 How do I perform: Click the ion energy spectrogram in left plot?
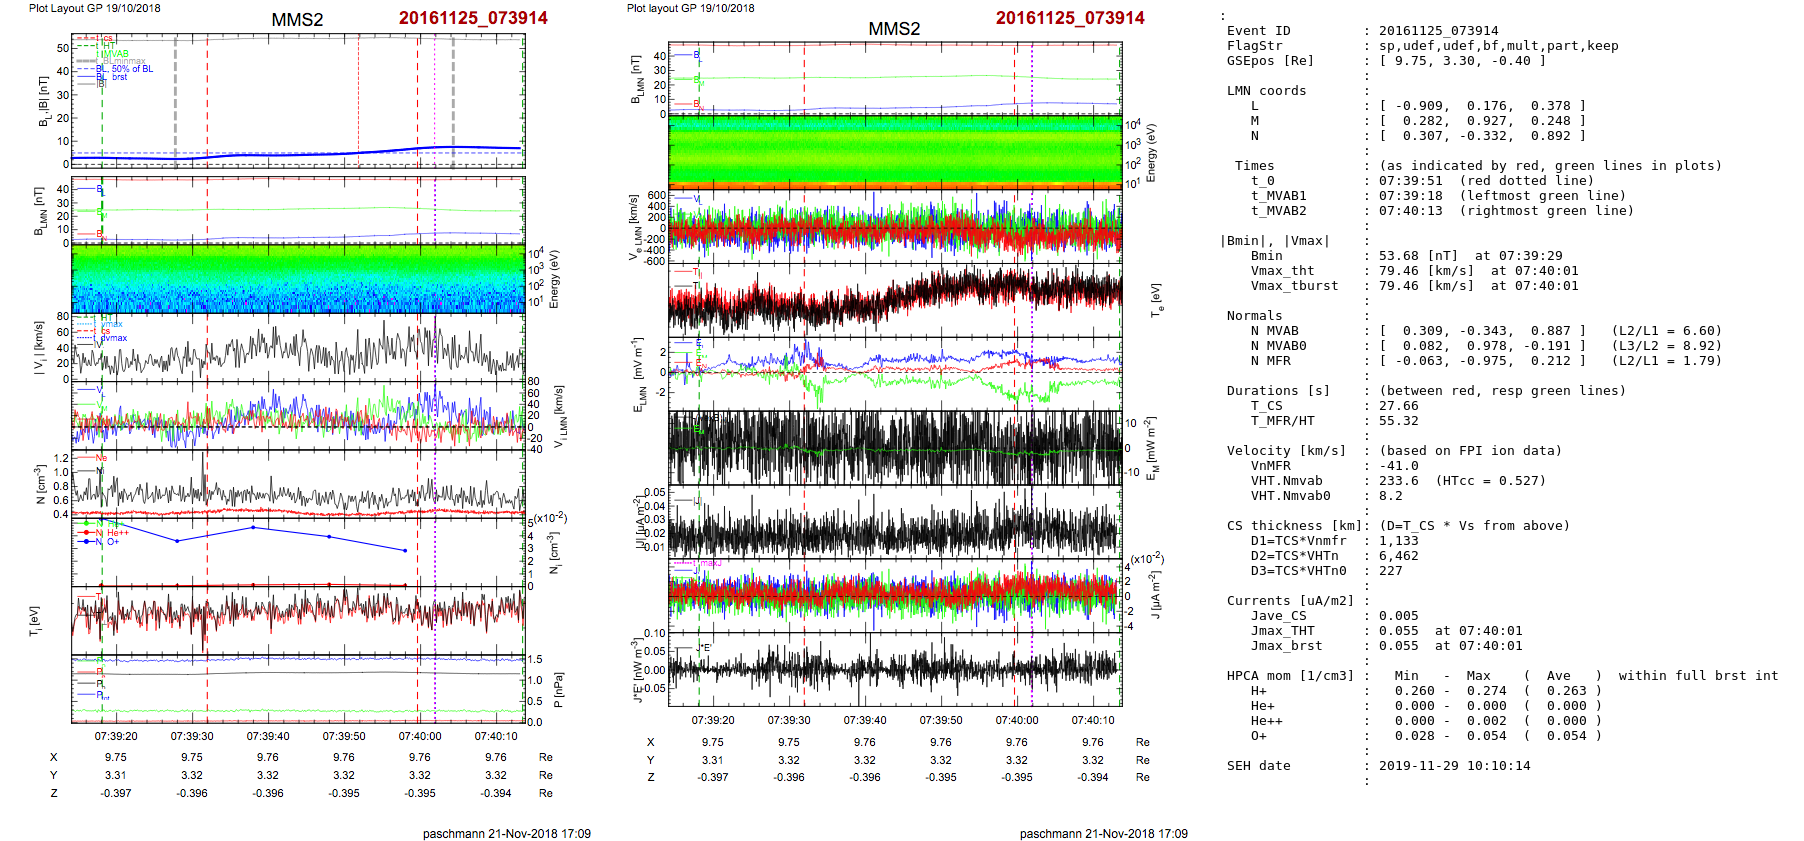(298, 279)
